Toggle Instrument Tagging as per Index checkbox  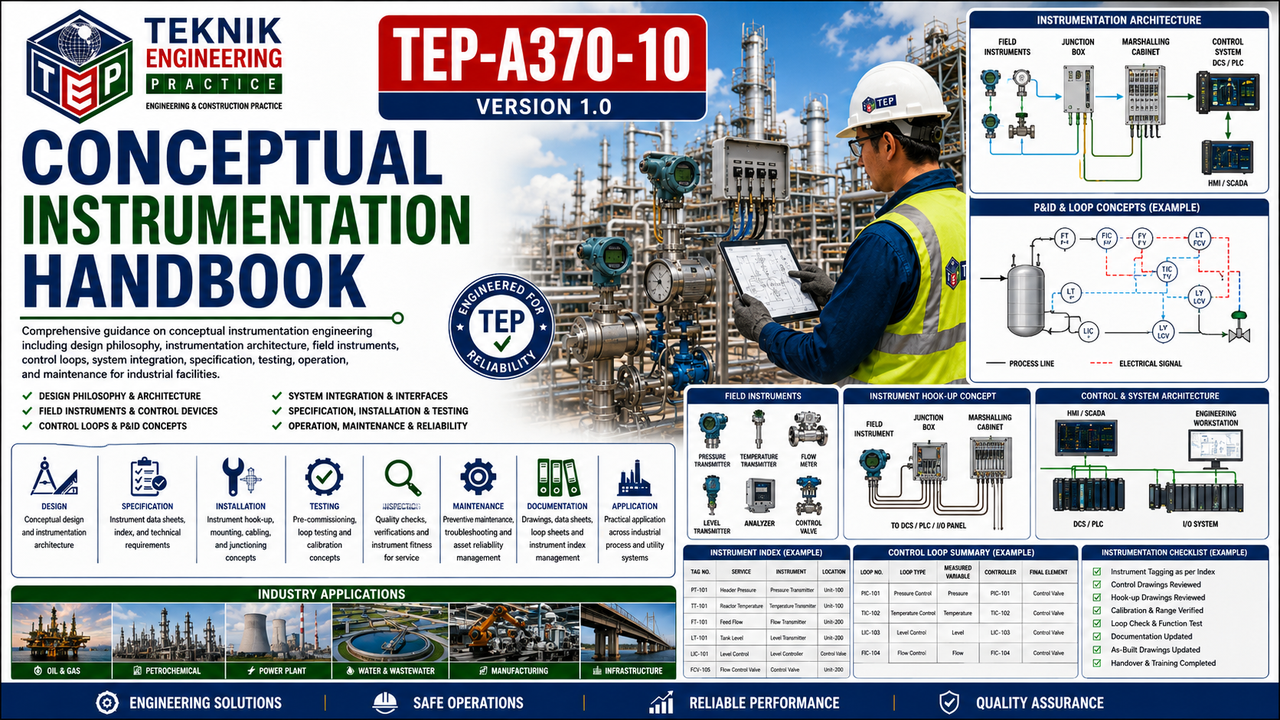[1095, 571]
